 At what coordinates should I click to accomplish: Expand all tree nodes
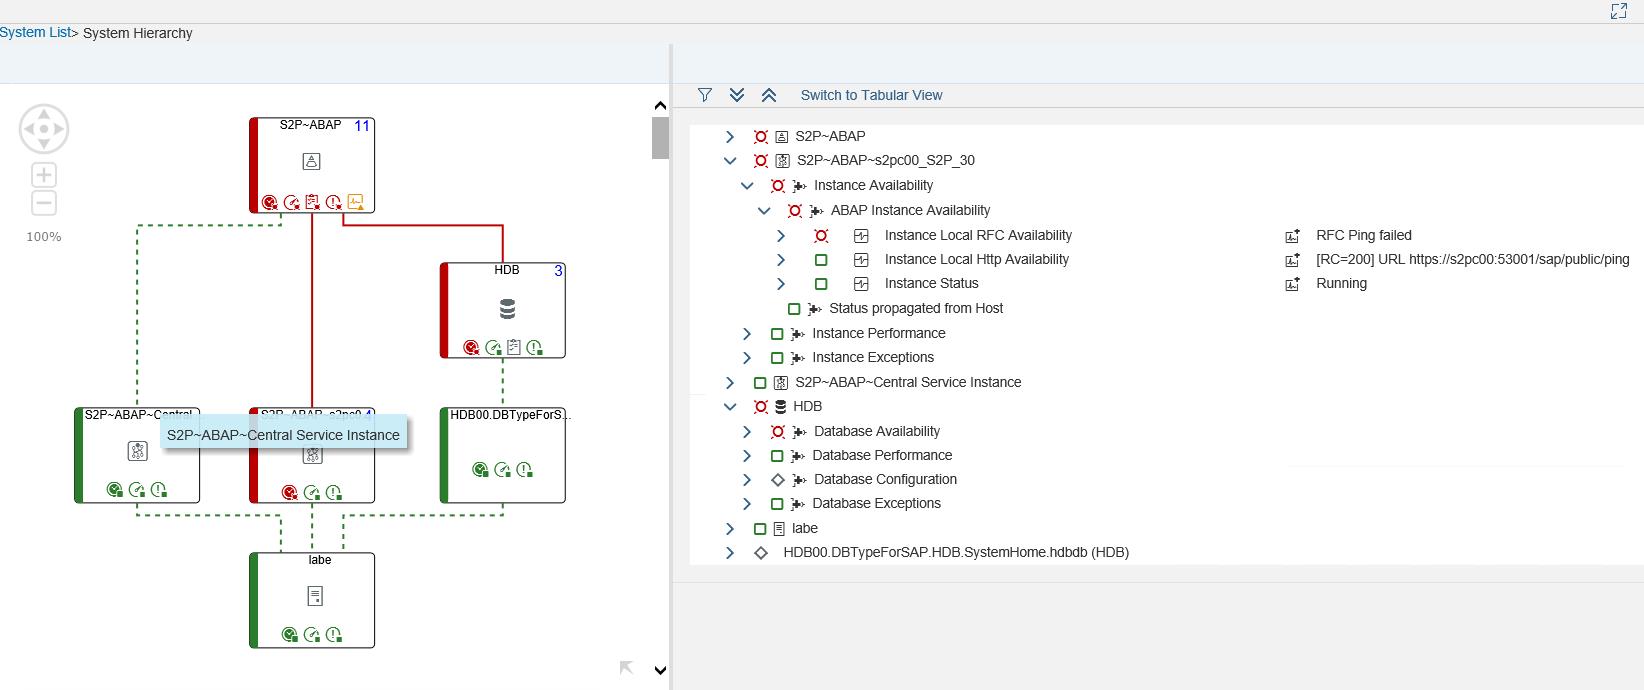click(x=737, y=95)
